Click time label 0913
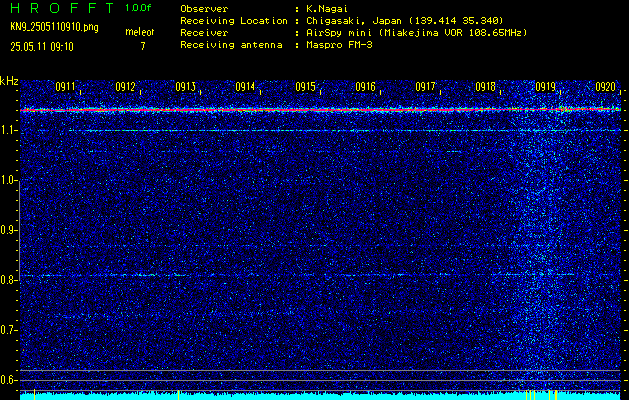The height and width of the screenshot is (400, 629). point(185,87)
